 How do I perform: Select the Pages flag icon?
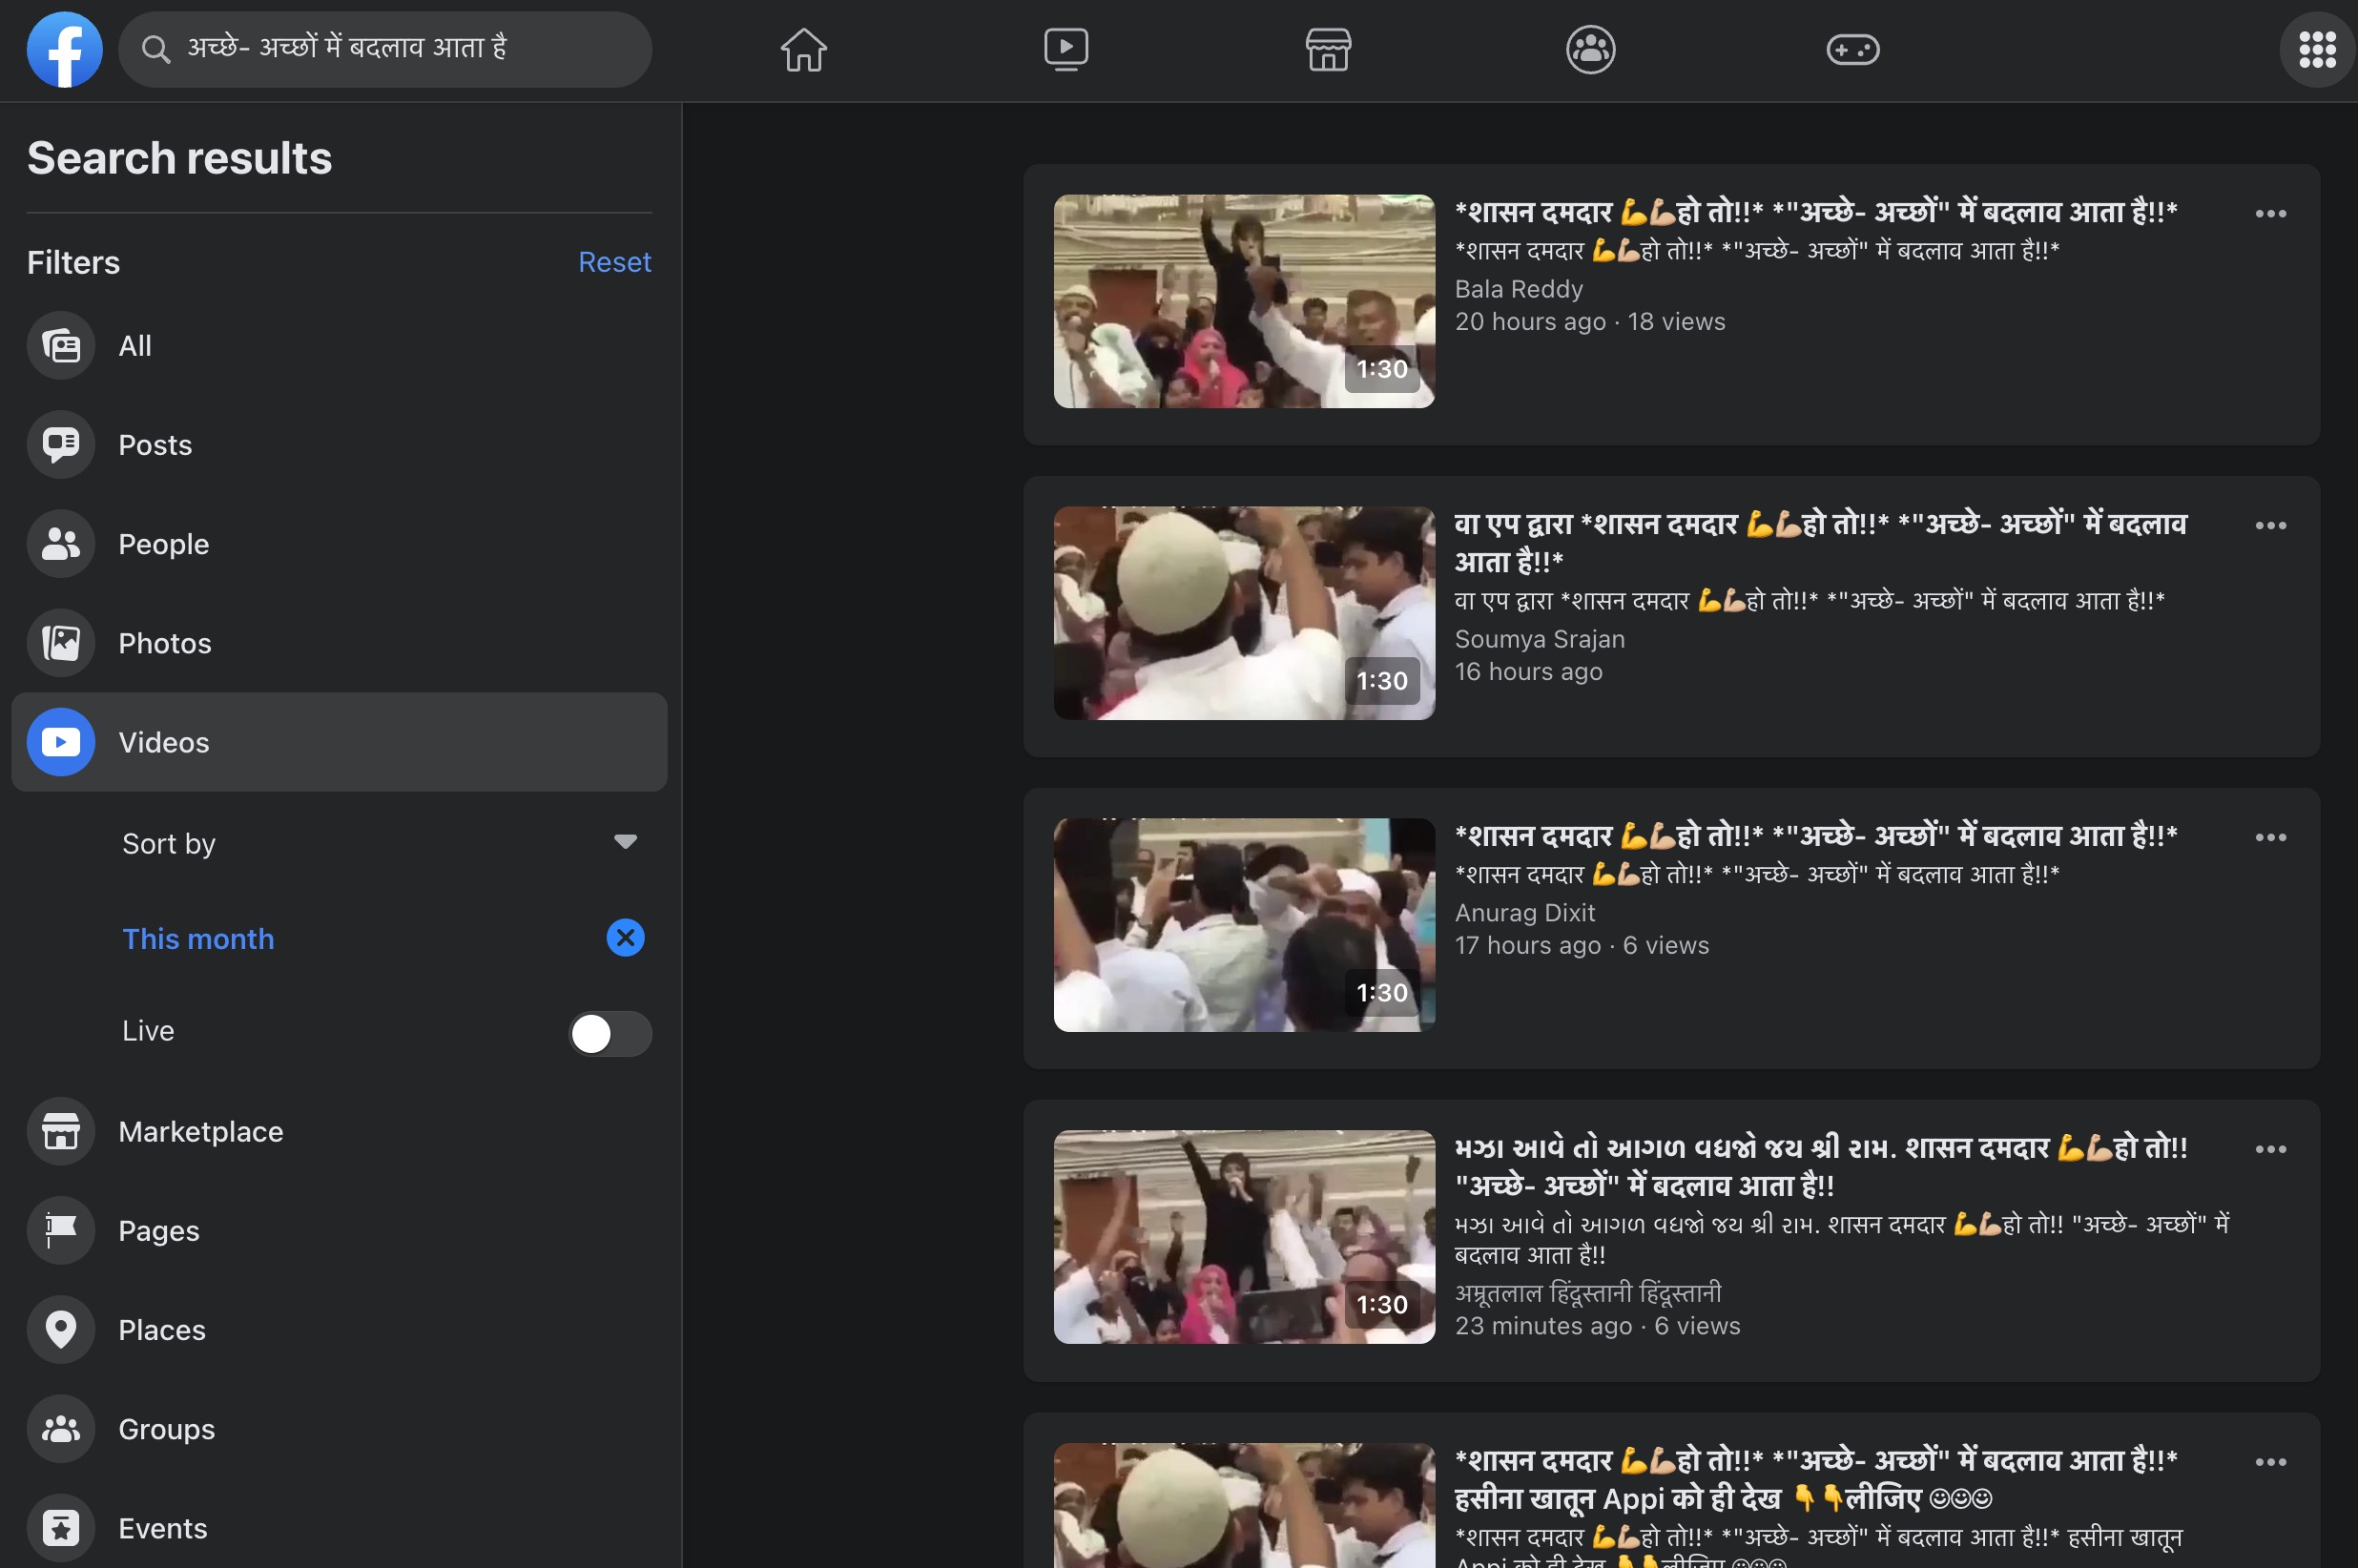click(x=61, y=1230)
